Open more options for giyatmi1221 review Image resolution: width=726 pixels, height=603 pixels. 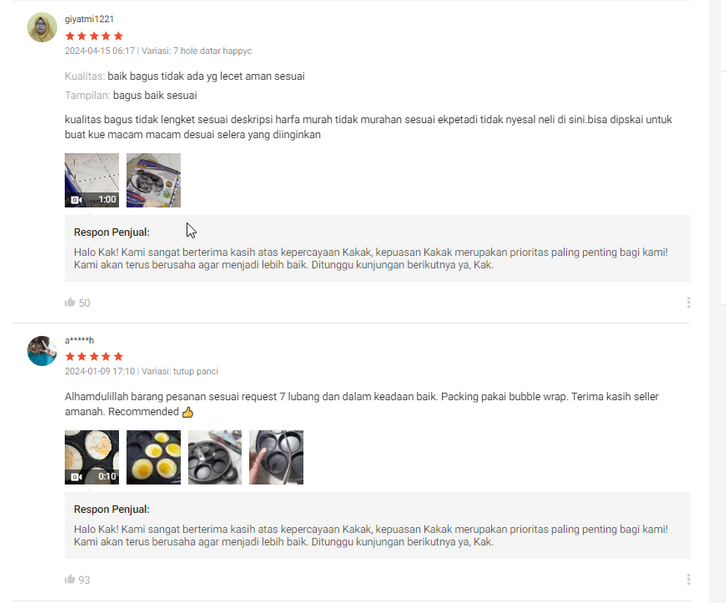688,302
